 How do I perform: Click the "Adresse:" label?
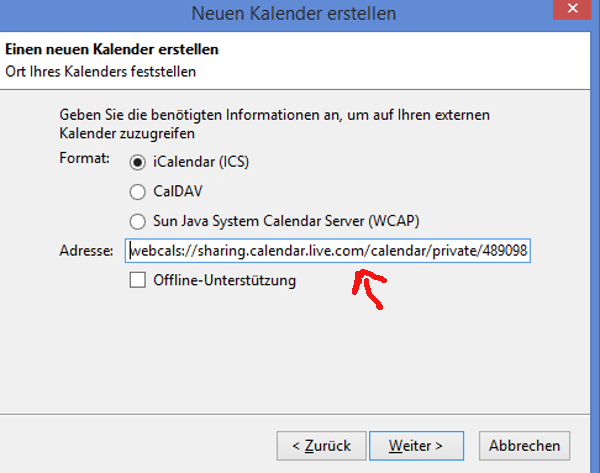(x=87, y=252)
